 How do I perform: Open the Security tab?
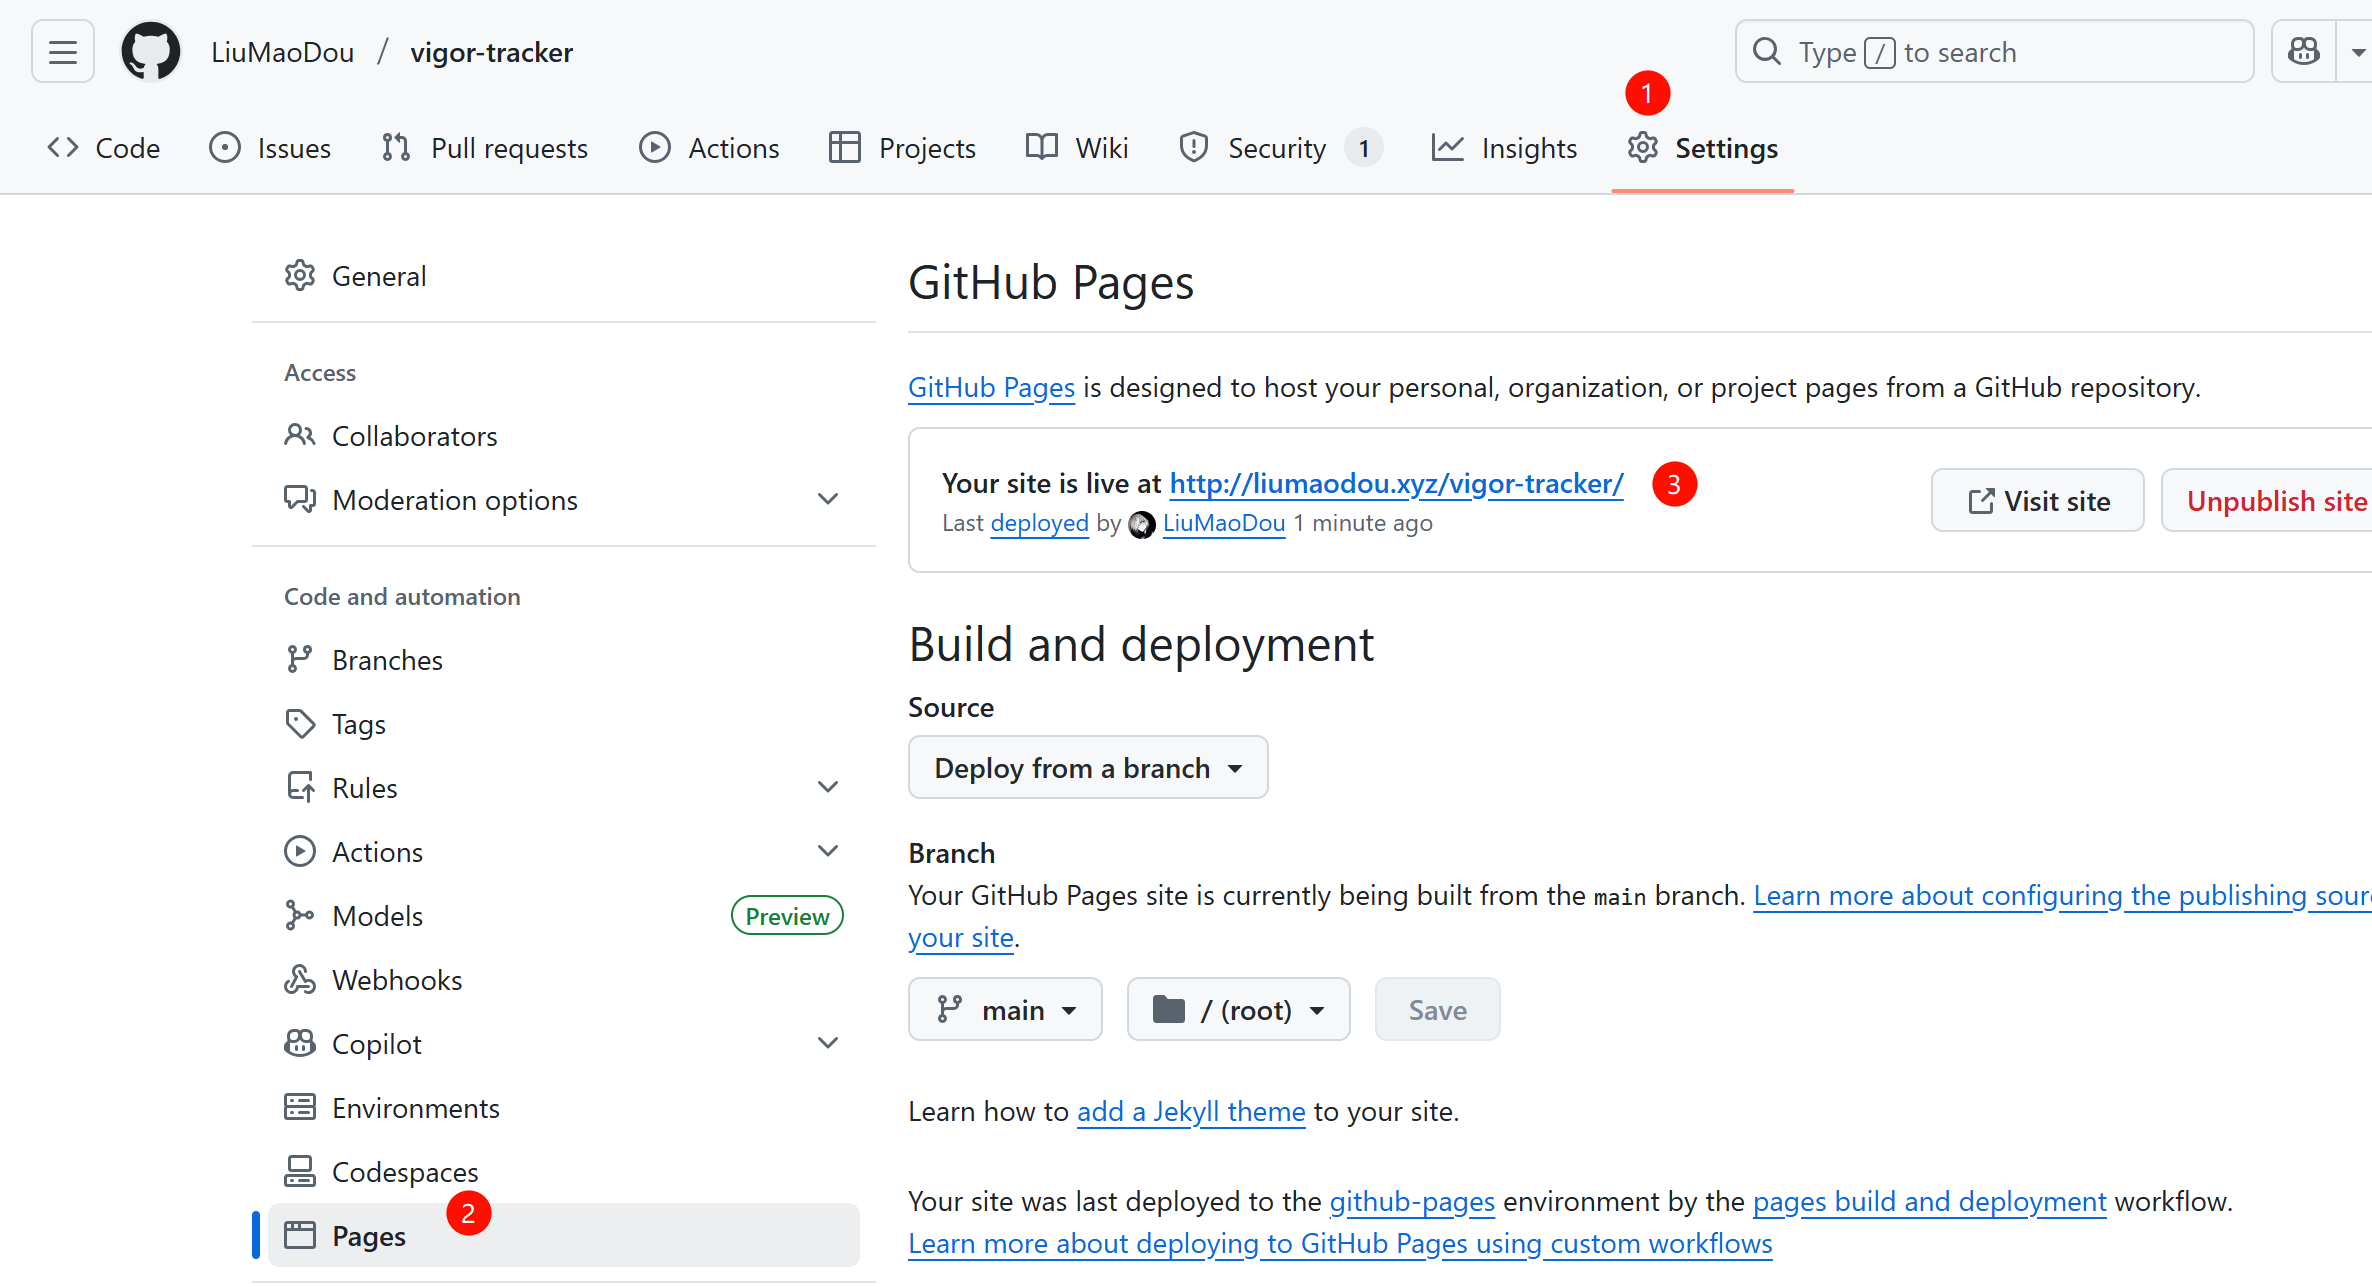(x=1277, y=148)
